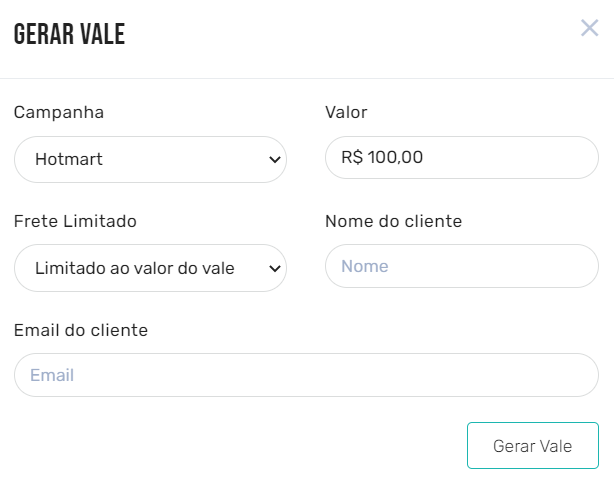
Task: Click the R$ 100,00 value text
Action: (x=381, y=158)
